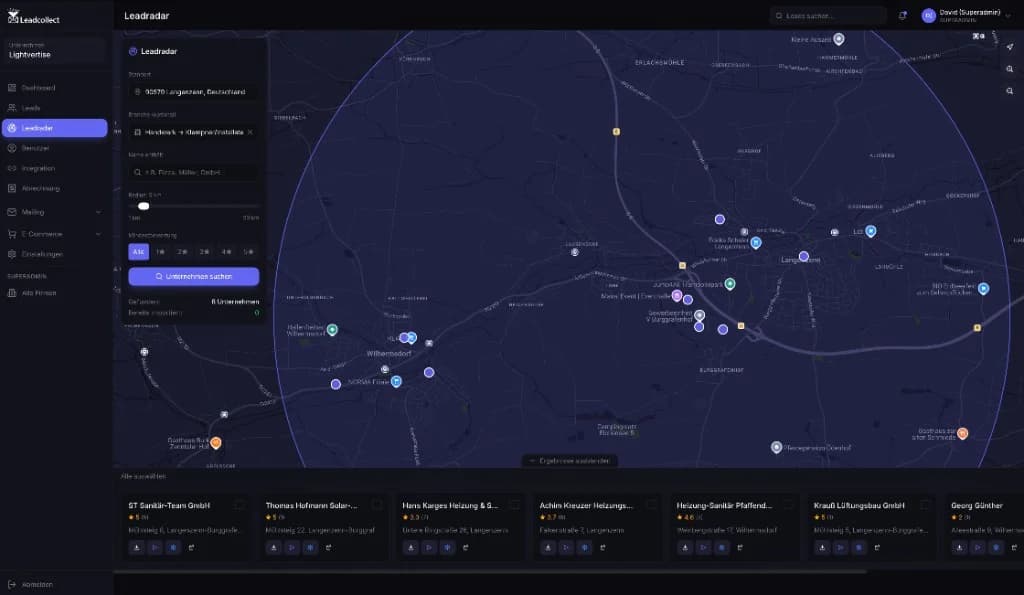Open the Krauß Lüftungsbau GmbH company title

pos(859,506)
